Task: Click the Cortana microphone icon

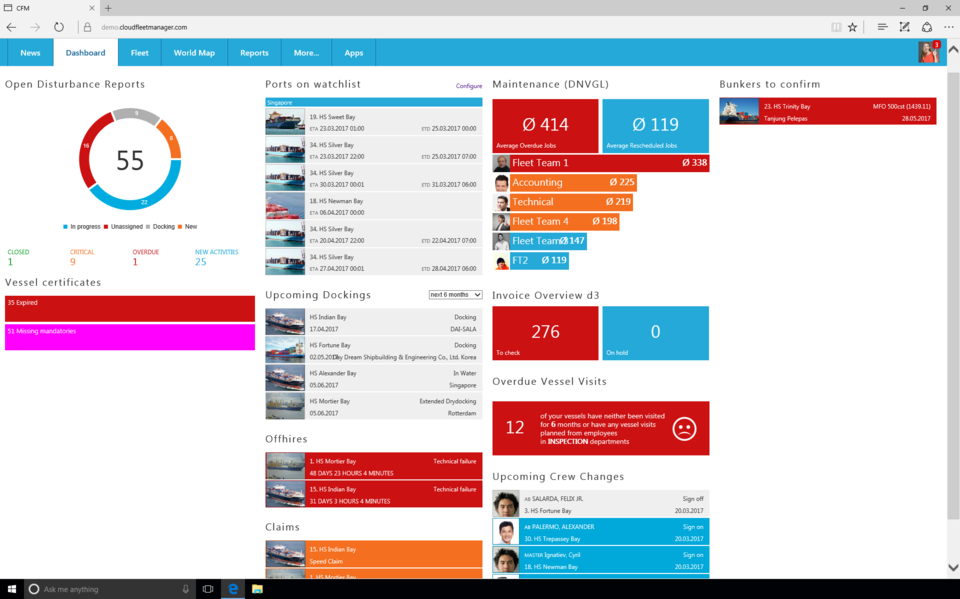Action: pyautogui.click(x=186, y=589)
